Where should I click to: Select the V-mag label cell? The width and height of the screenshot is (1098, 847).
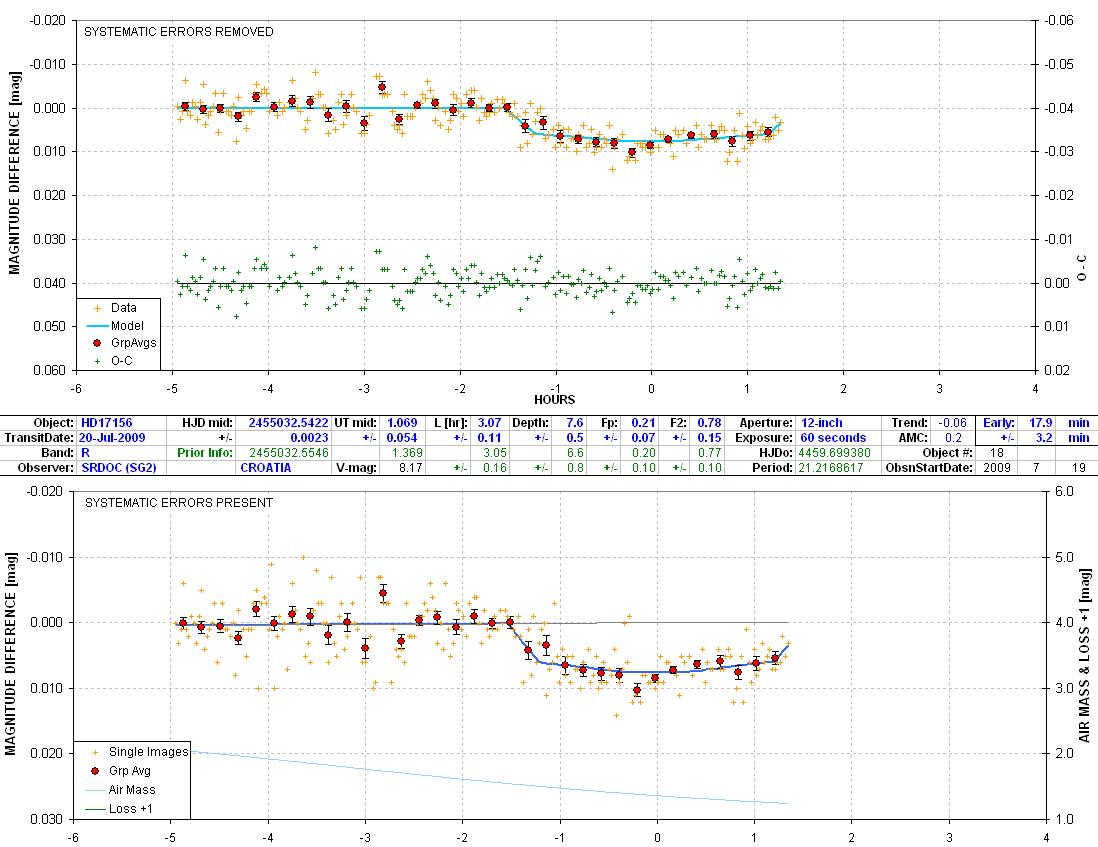(357, 468)
